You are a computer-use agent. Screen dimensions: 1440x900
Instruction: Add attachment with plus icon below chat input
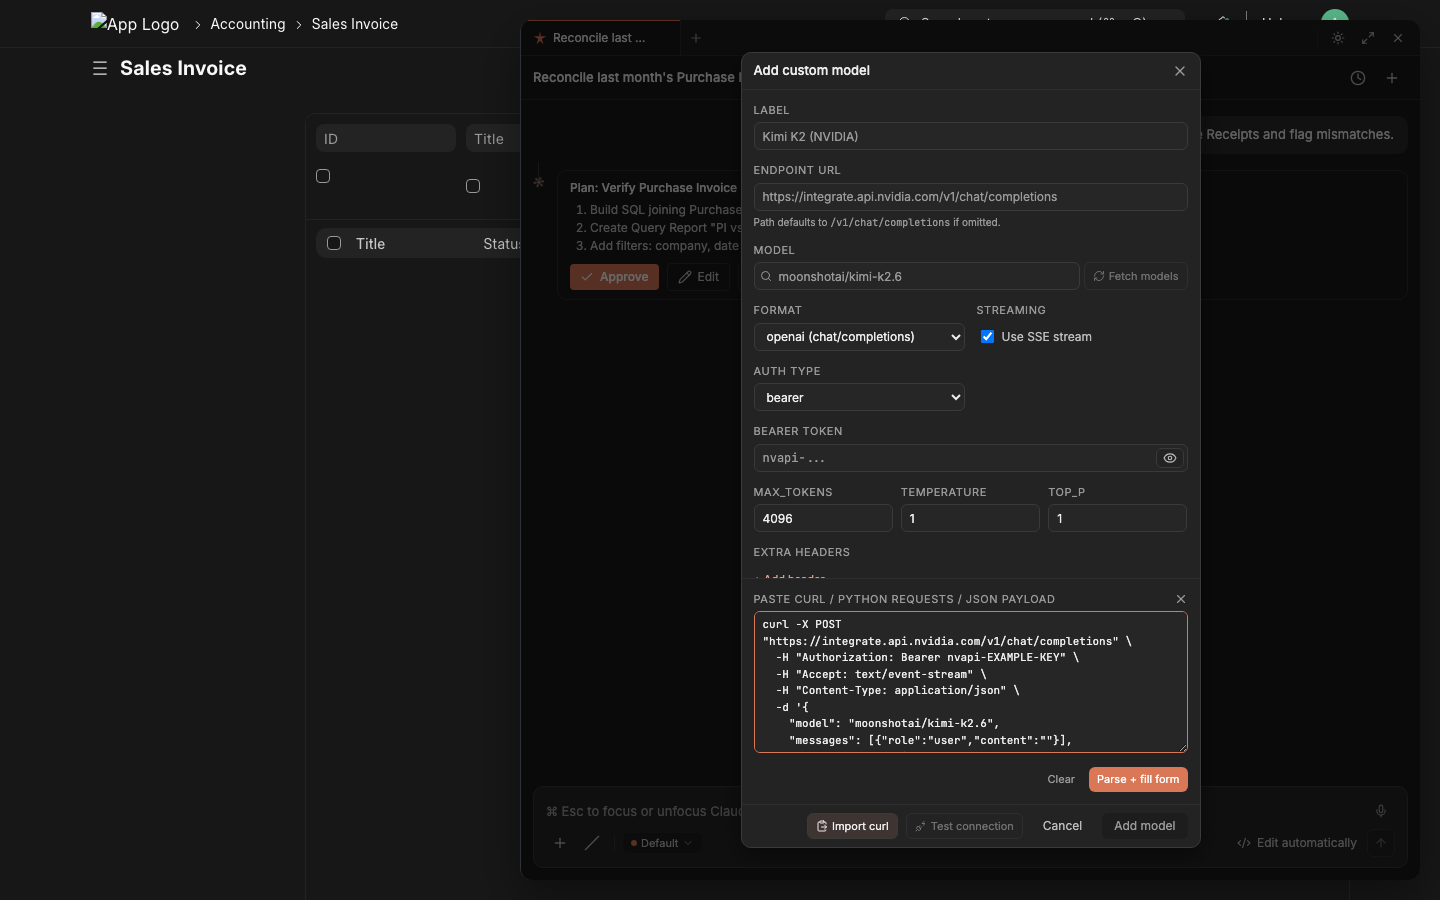pyautogui.click(x=560, y=843)
